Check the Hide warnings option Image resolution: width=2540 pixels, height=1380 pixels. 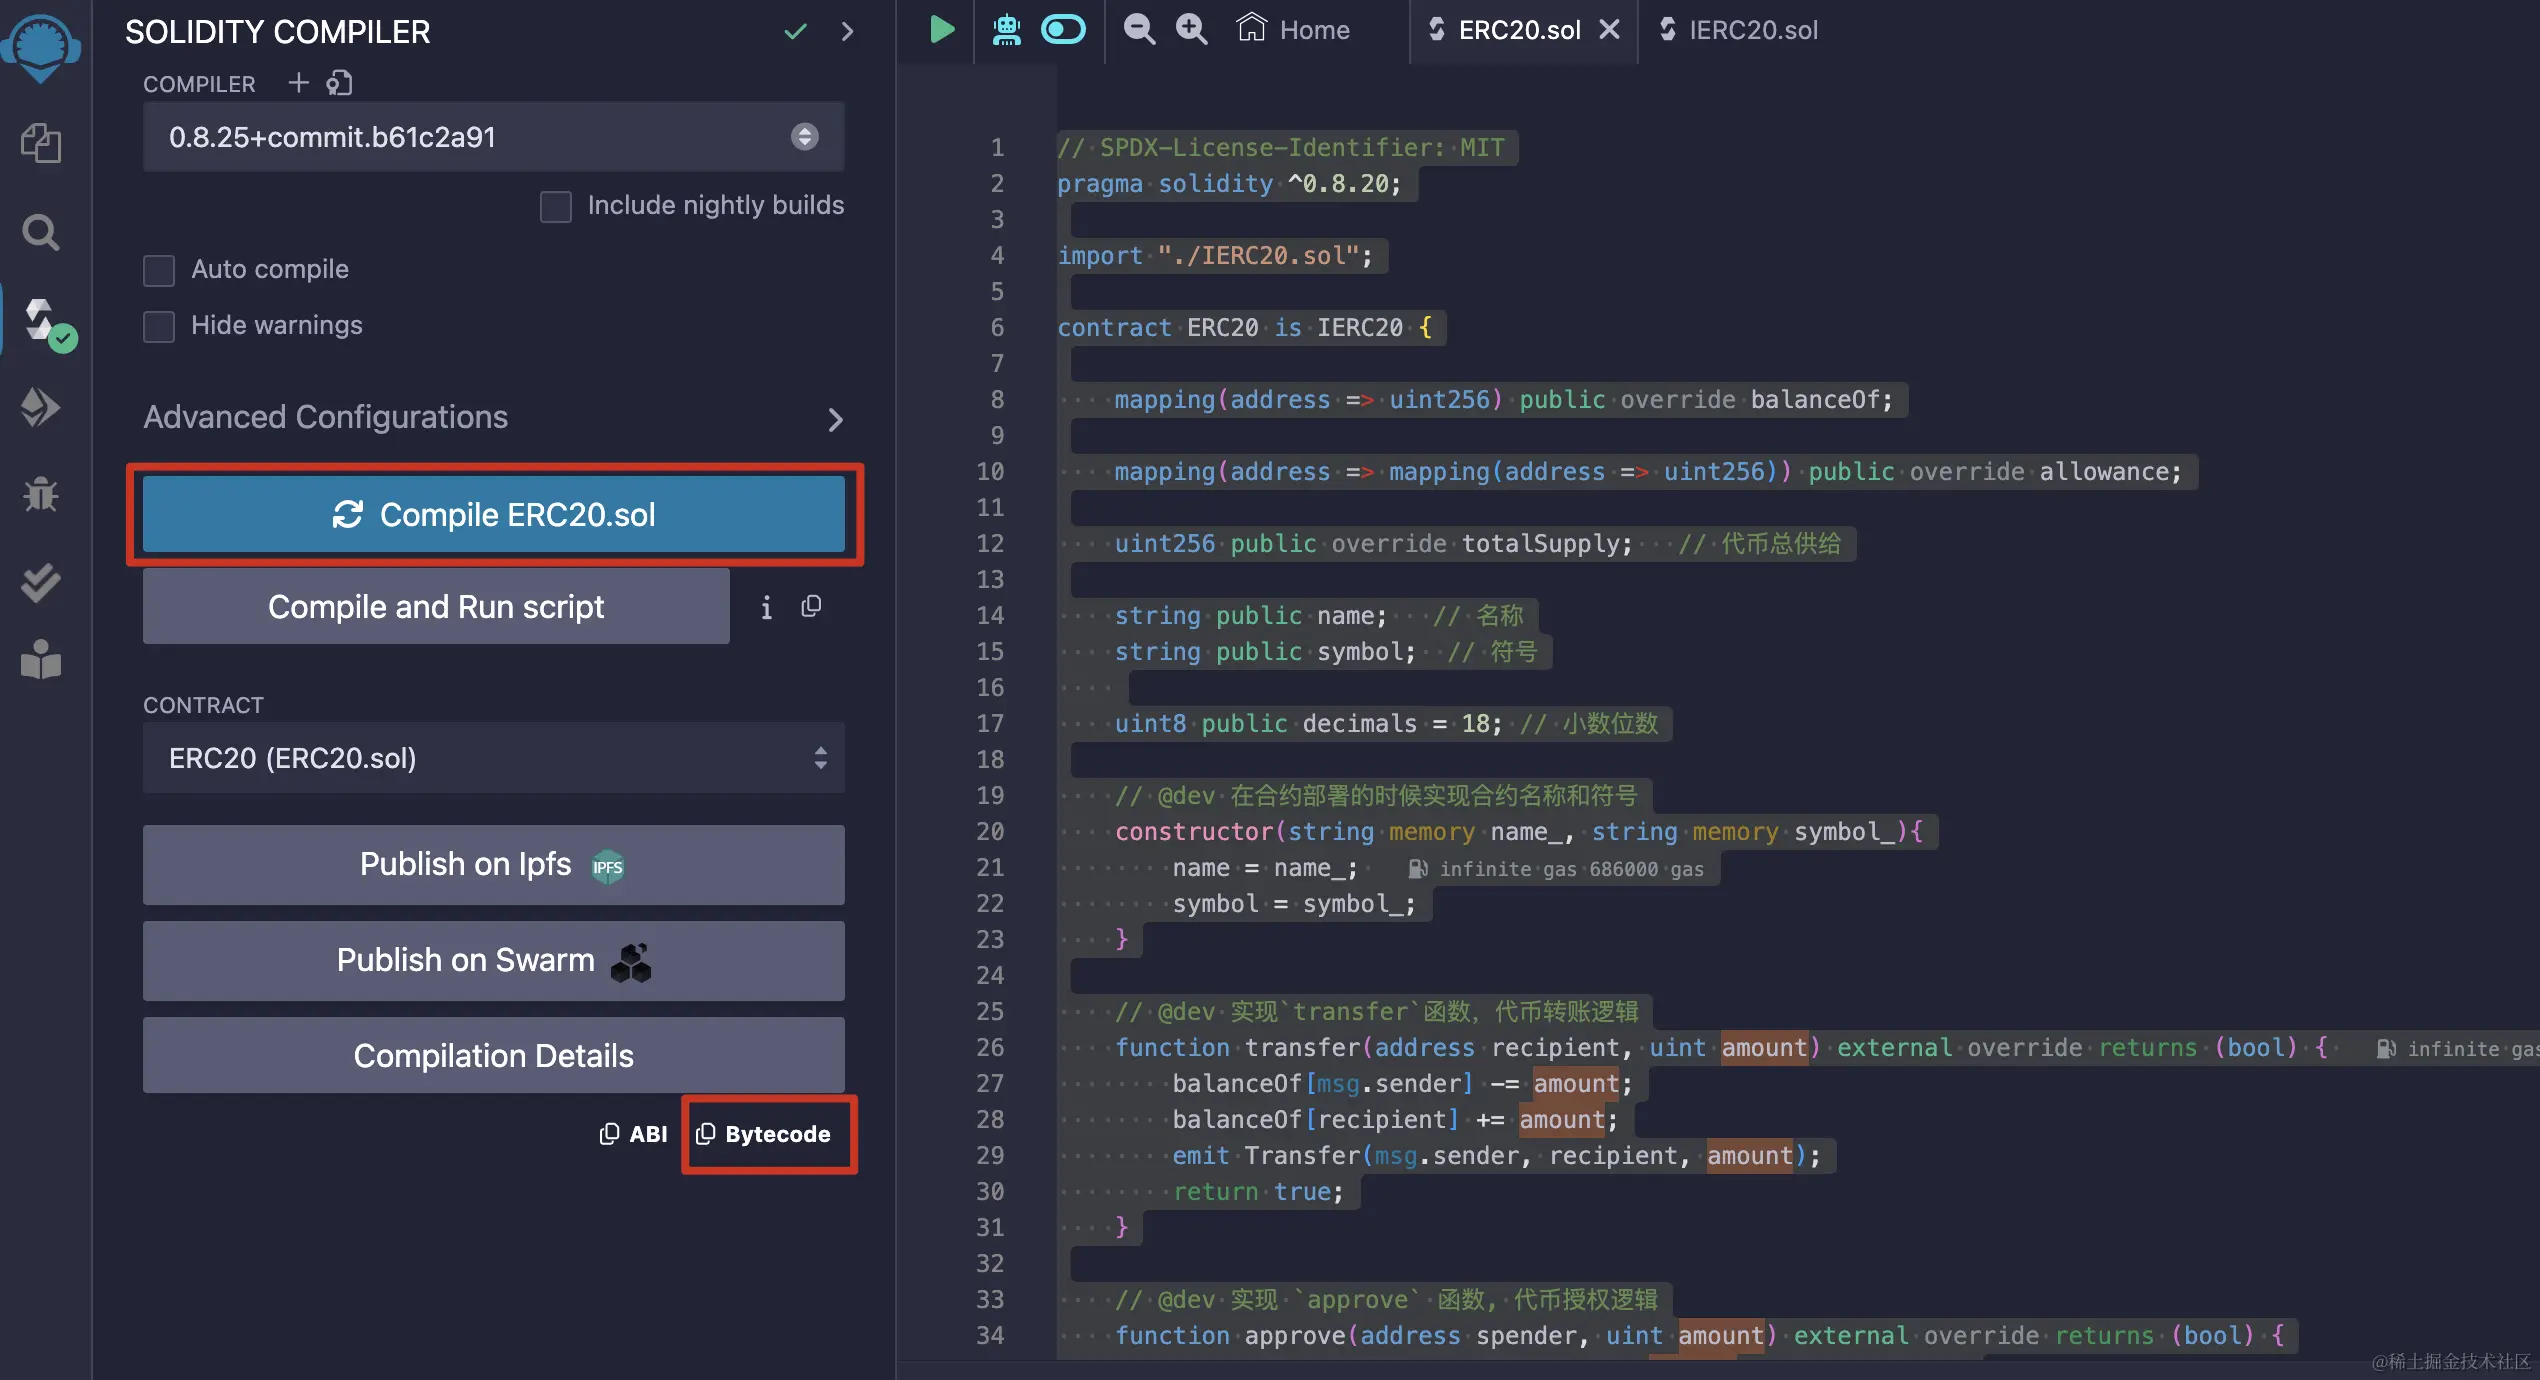[x=159, y=326]
